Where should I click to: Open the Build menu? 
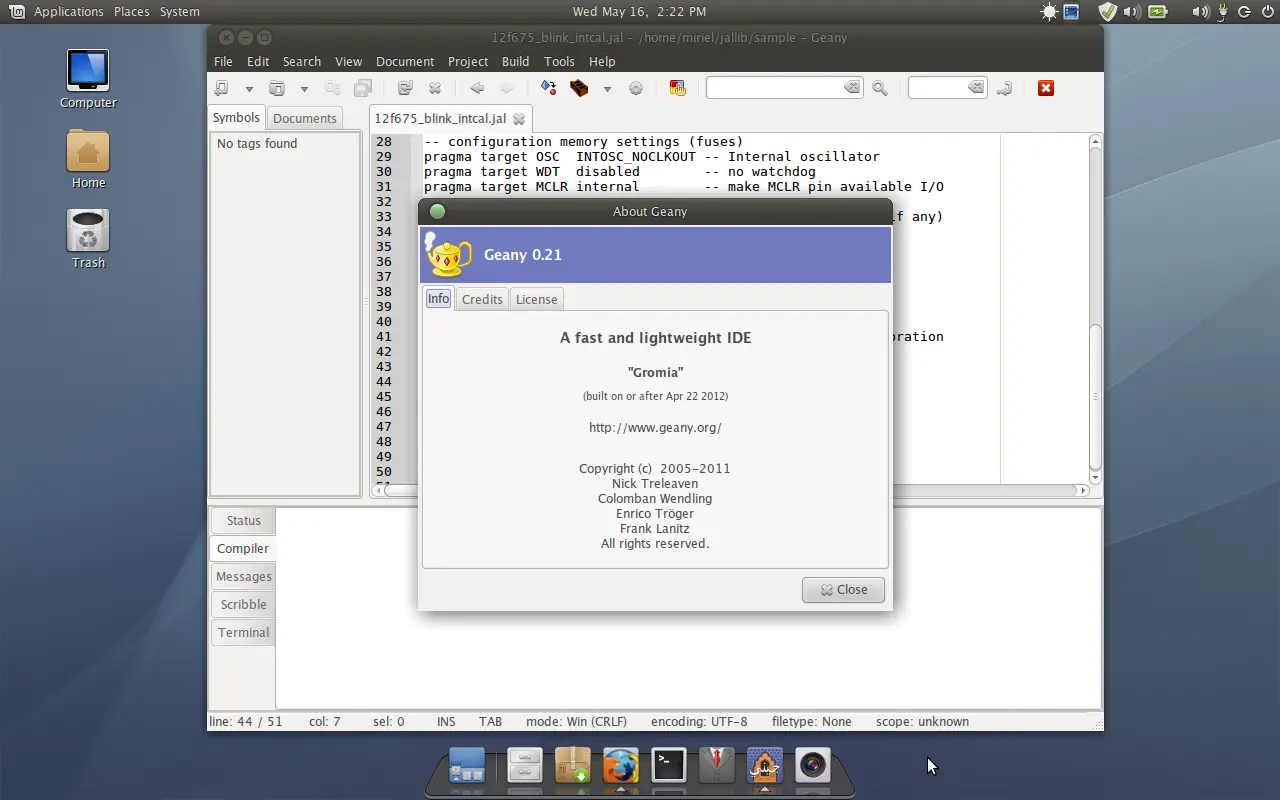point(516,61)
